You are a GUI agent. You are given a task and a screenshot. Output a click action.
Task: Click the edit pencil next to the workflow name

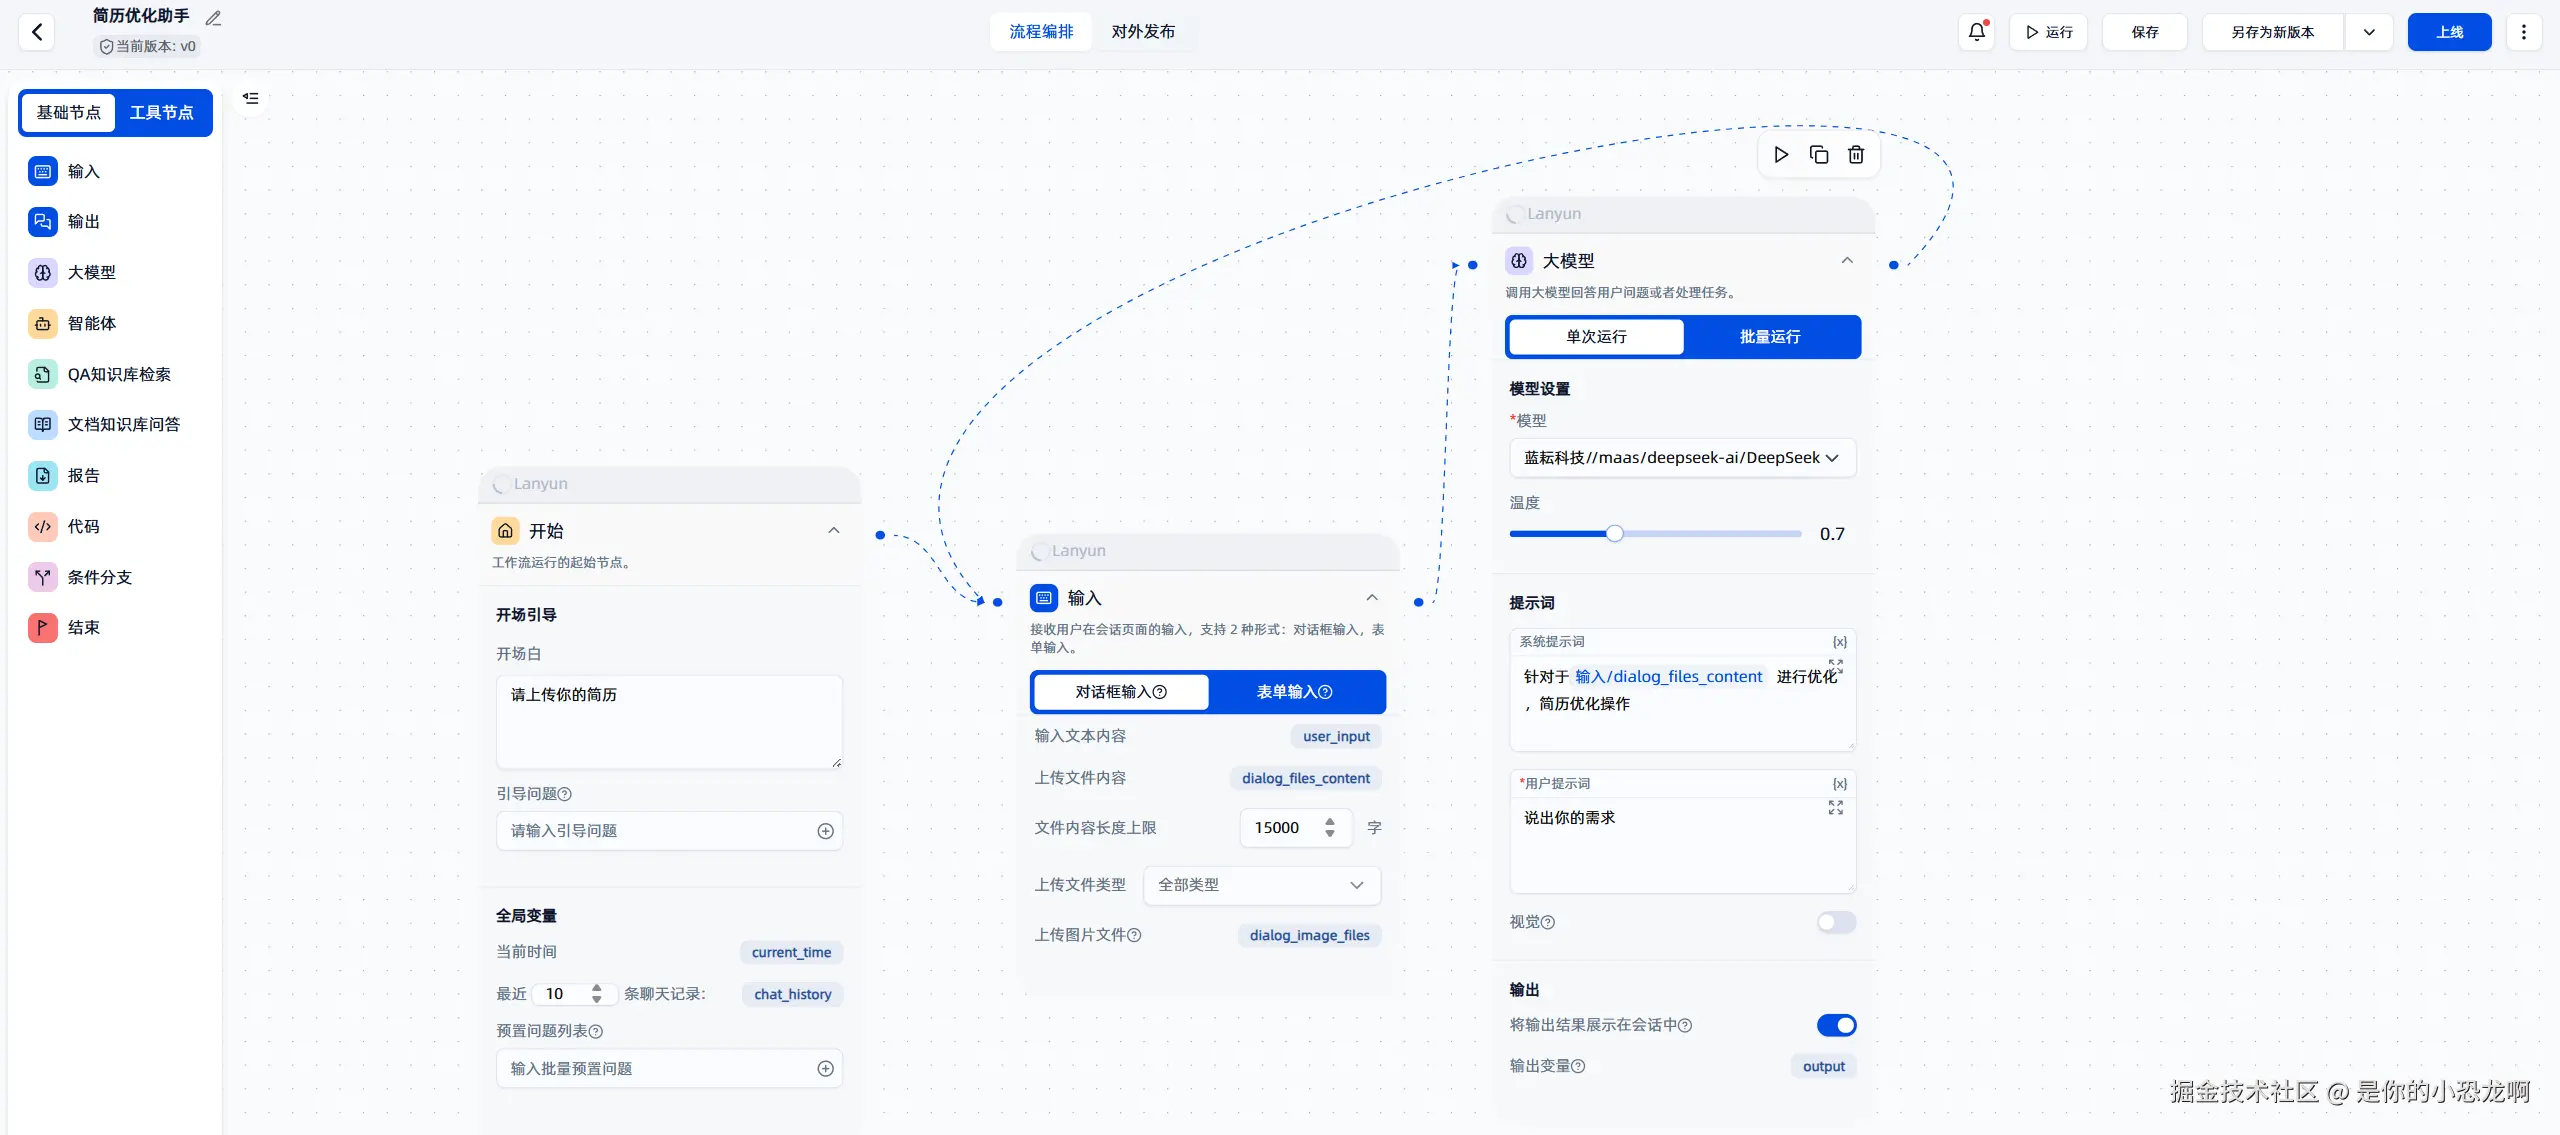coord(213,18)
